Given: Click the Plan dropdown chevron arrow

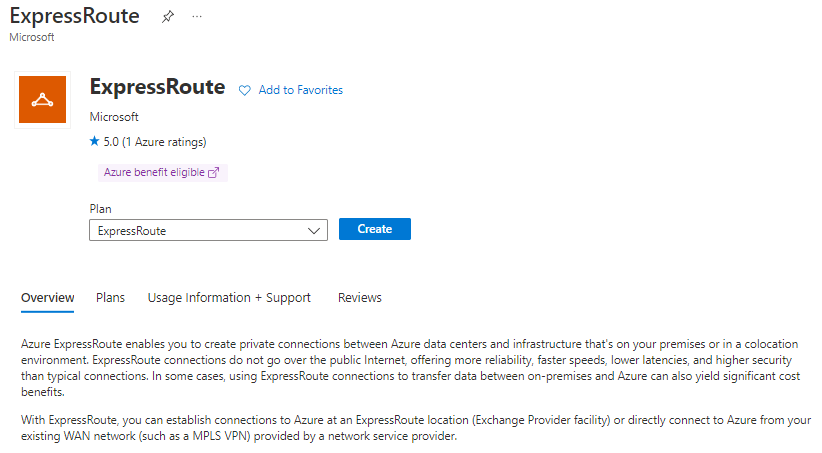Looking at the screenshot, I should 313,230.
